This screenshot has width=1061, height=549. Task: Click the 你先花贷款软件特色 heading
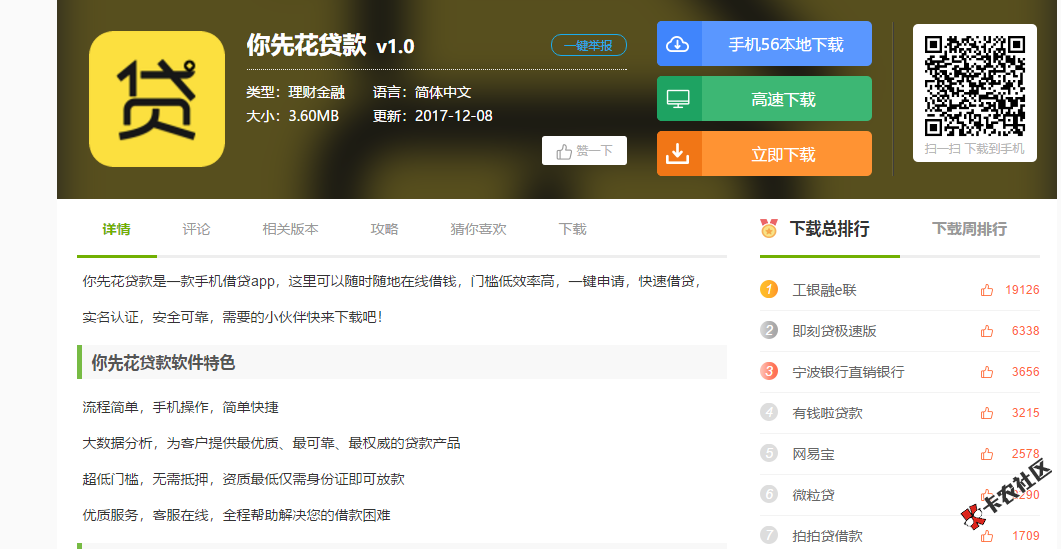pyautogui.click(x=163, y=363)
